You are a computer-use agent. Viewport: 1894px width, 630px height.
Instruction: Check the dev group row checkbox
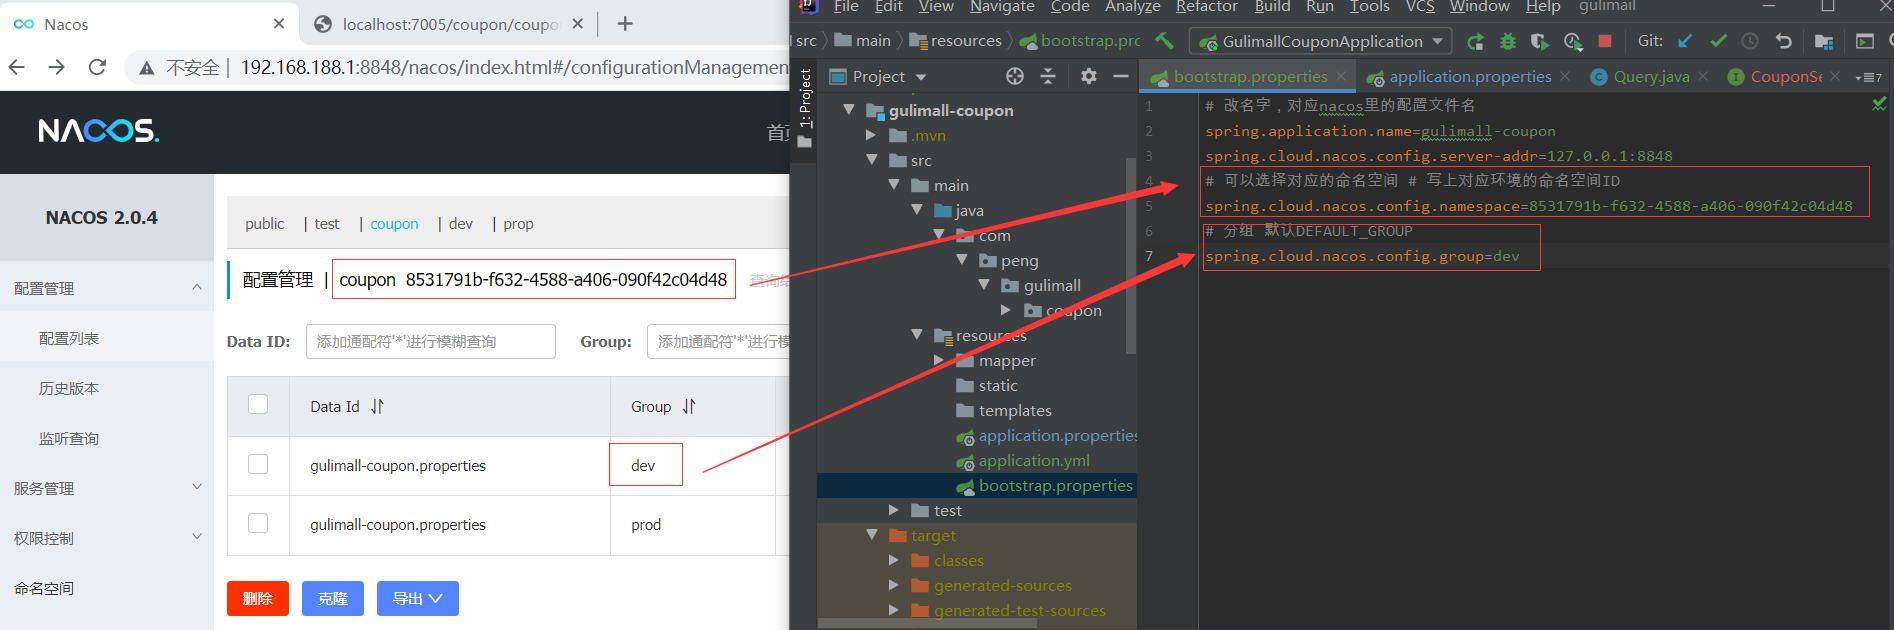258,464
